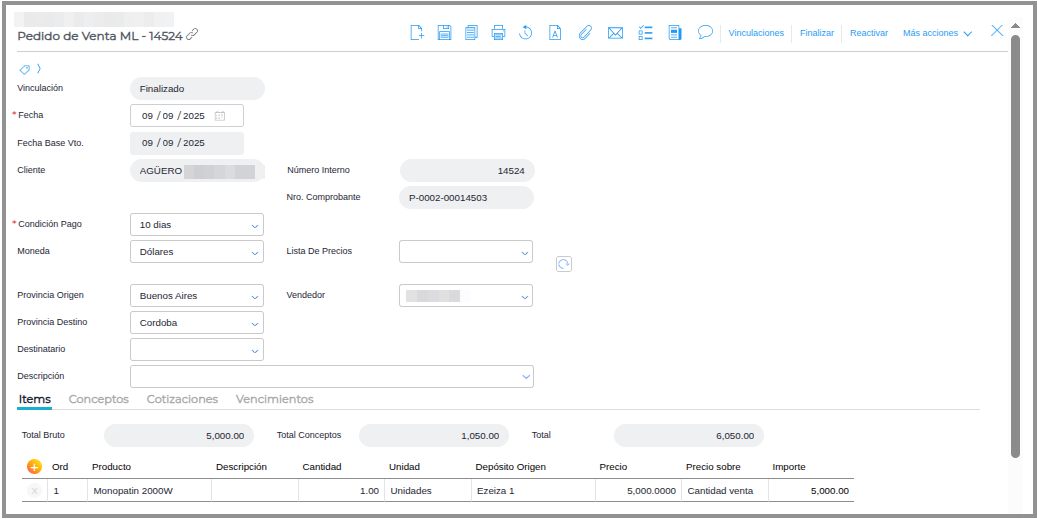Click the paperclip attachments icon

coord(586,33)
